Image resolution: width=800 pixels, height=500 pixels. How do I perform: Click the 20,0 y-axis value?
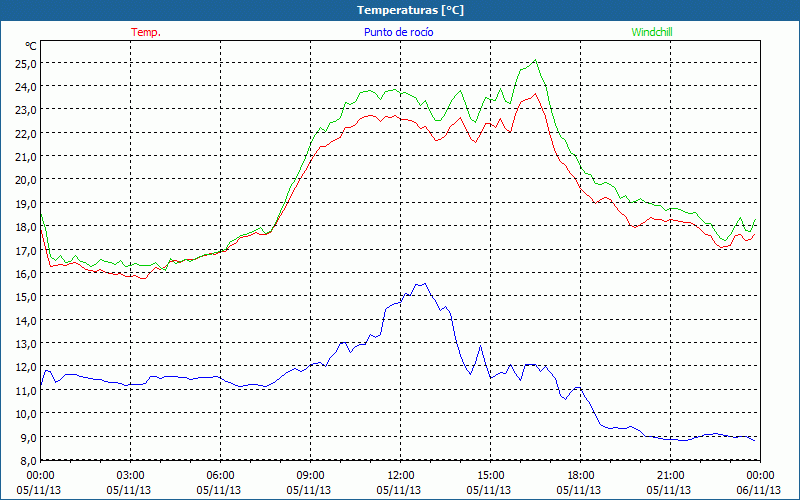pos(27,180)
